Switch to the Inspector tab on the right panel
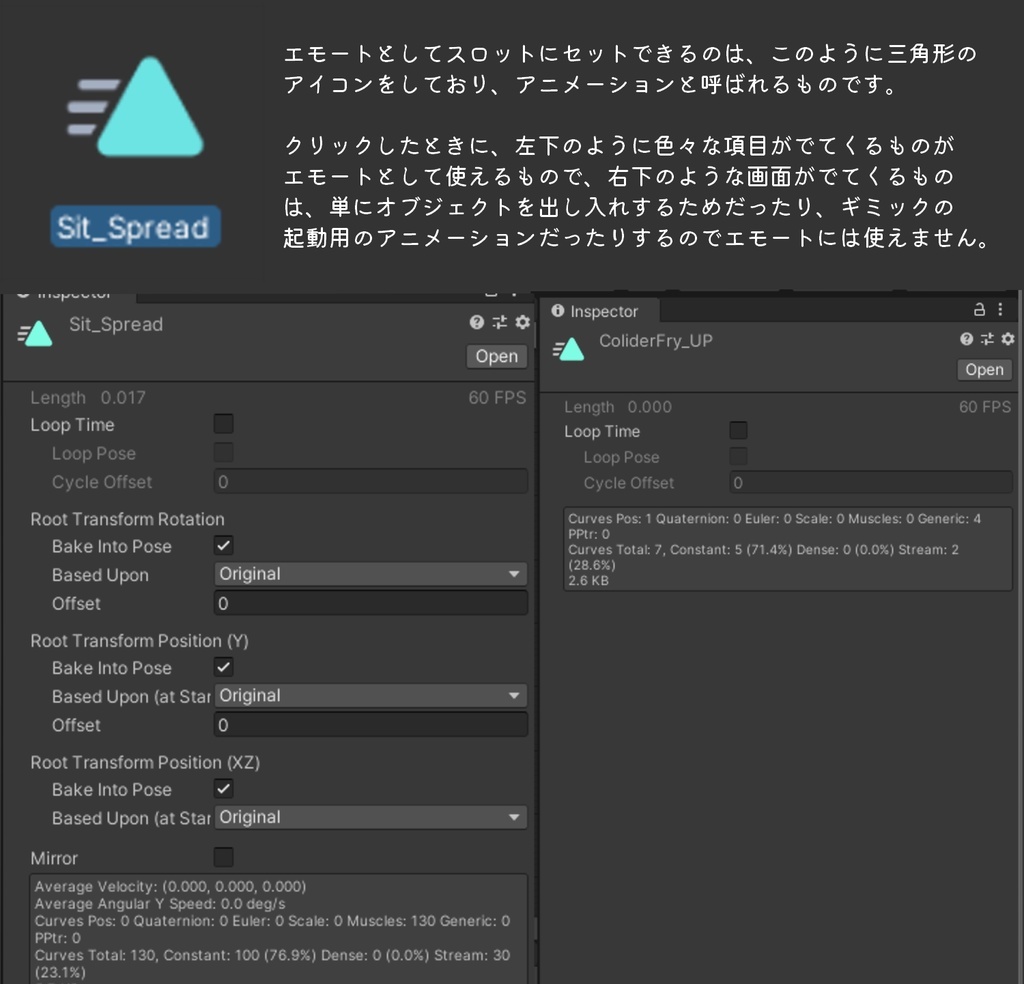Screen dimensions: 1024x984 click(598, 311)
